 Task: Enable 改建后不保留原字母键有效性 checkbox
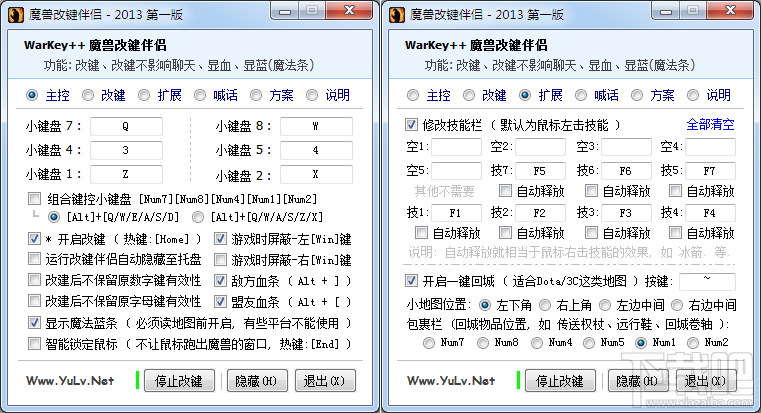[x=34, y=301]
